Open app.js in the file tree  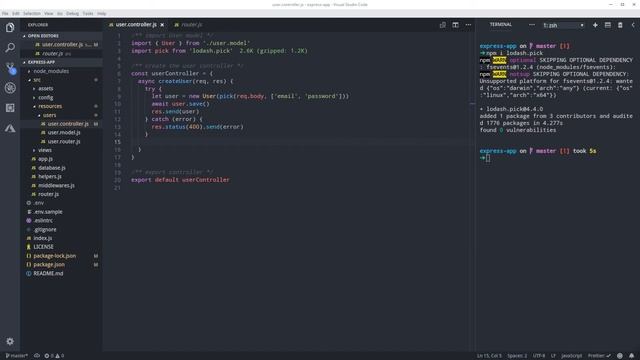[45, 159]
